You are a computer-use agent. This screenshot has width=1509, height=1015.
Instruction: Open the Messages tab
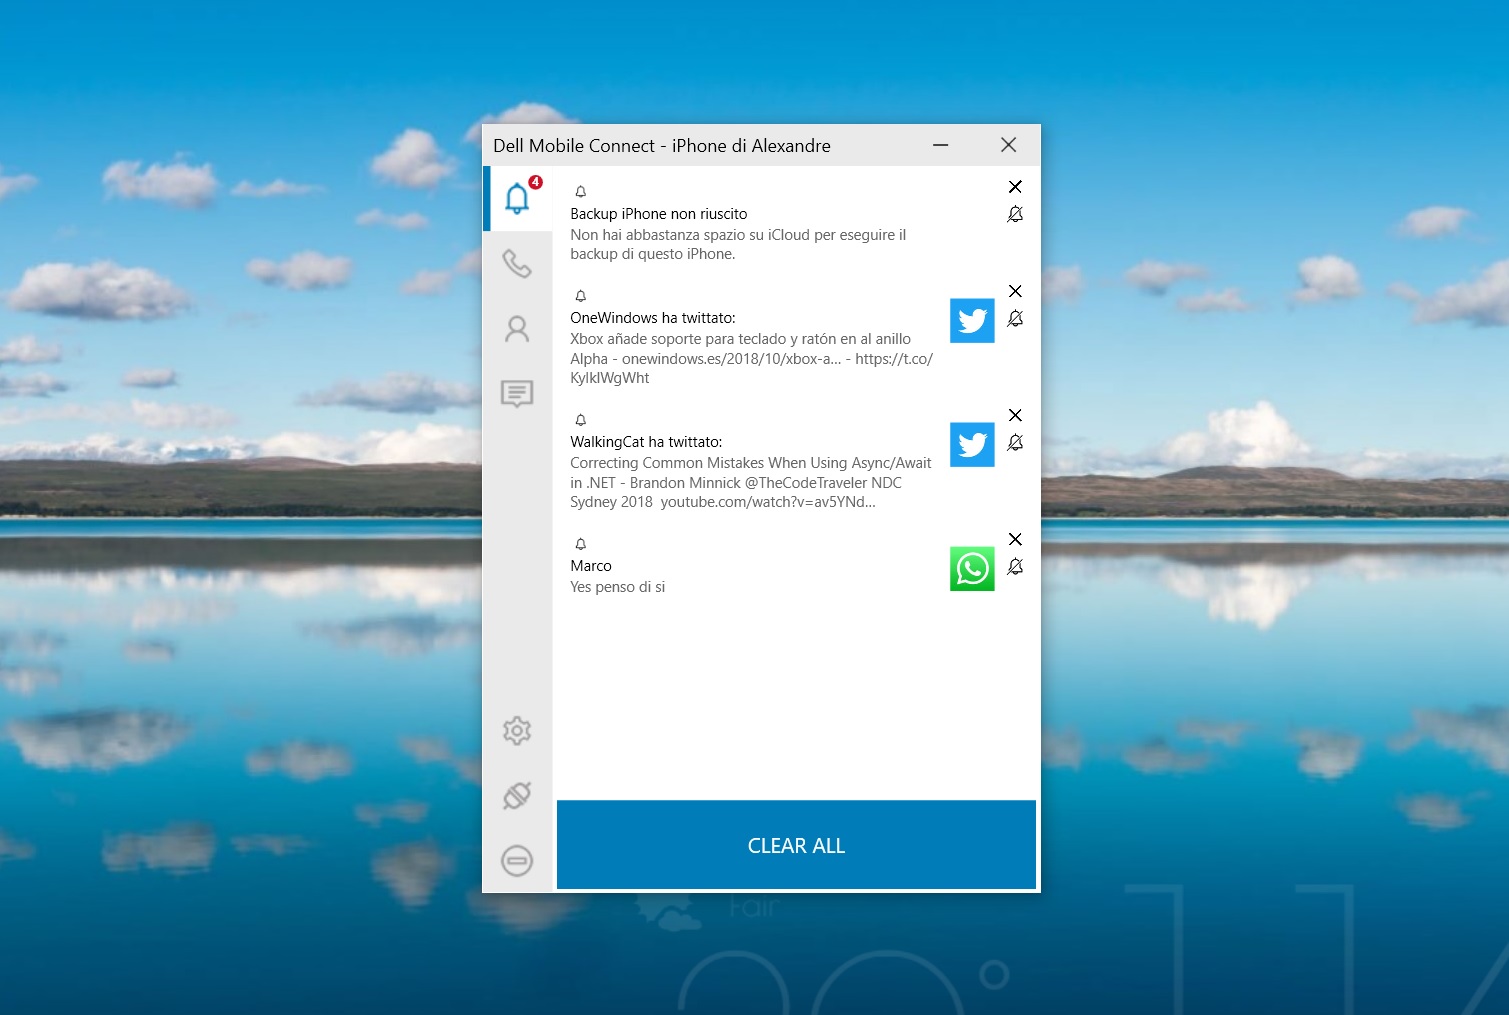pyautogui.click(x=517, y=394)
